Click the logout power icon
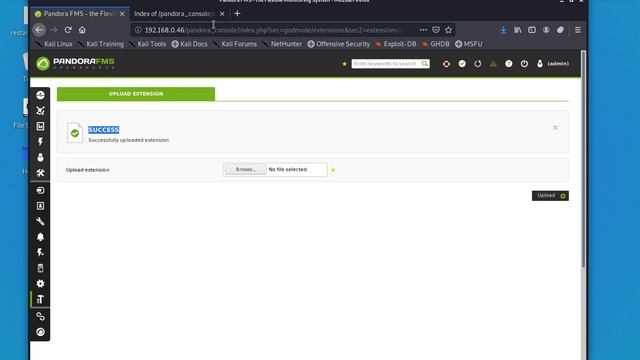 pyautogui.click(x=524, y=64)
